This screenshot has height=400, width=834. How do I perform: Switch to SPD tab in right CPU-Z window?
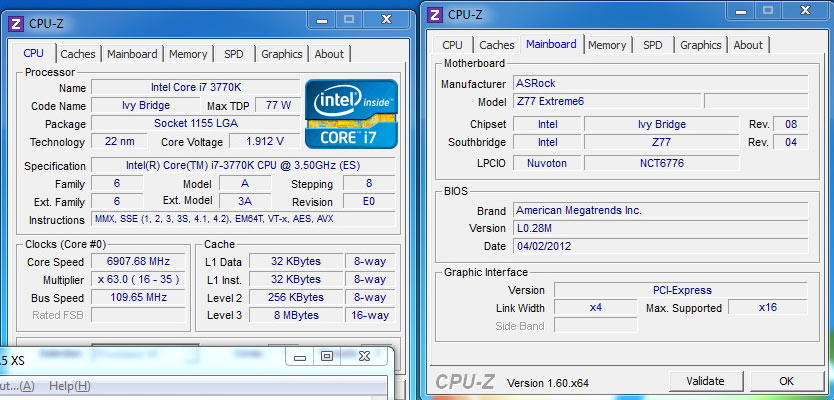(x=653, y=45)
